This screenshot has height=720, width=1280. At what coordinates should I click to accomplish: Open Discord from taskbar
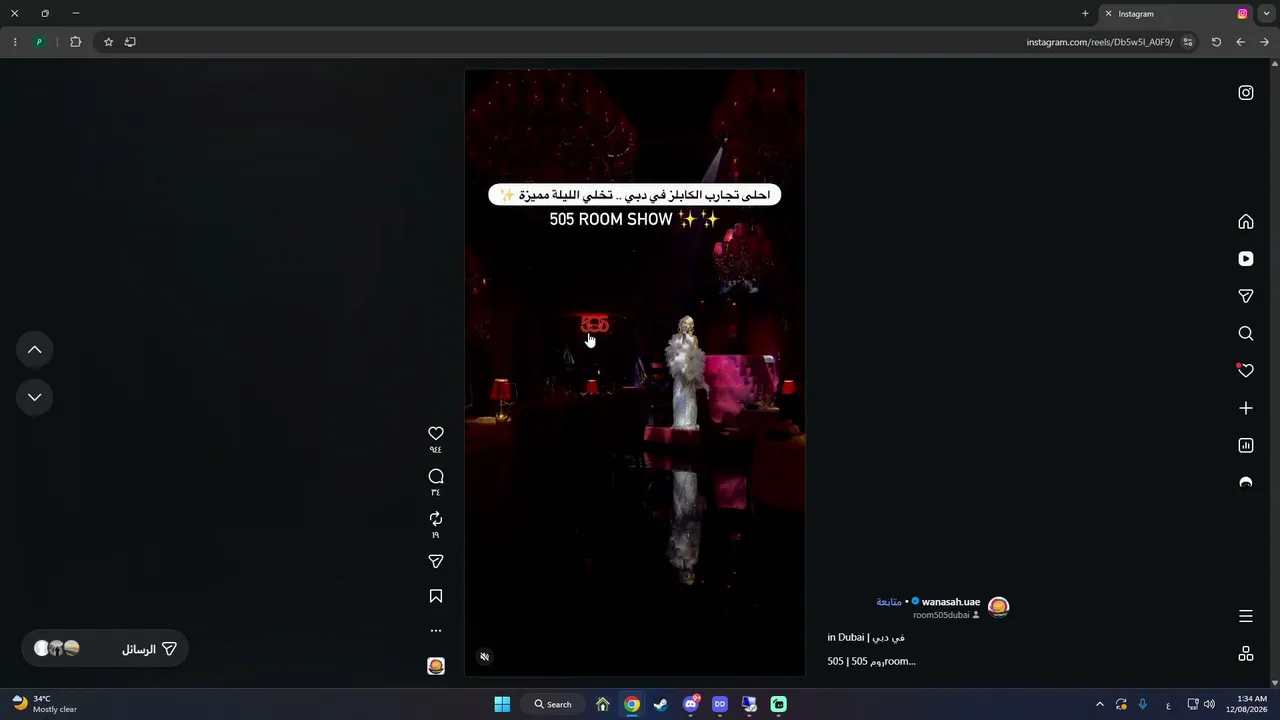[690, 704]
